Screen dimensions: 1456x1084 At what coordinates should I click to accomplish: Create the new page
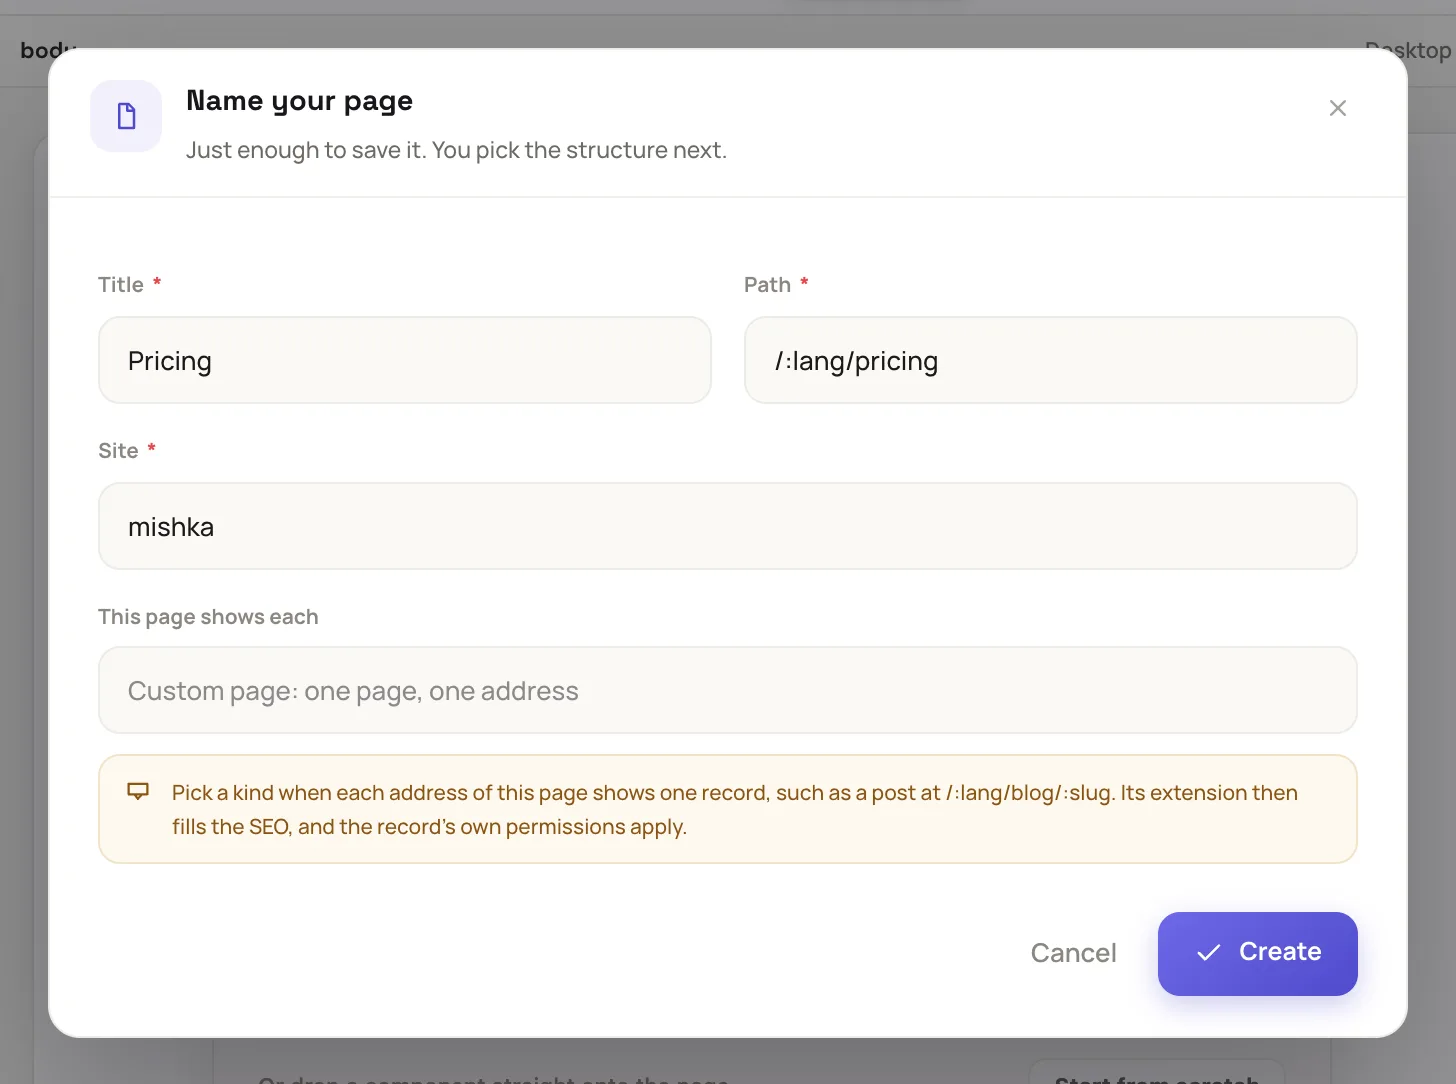(x=1258, y=953)
